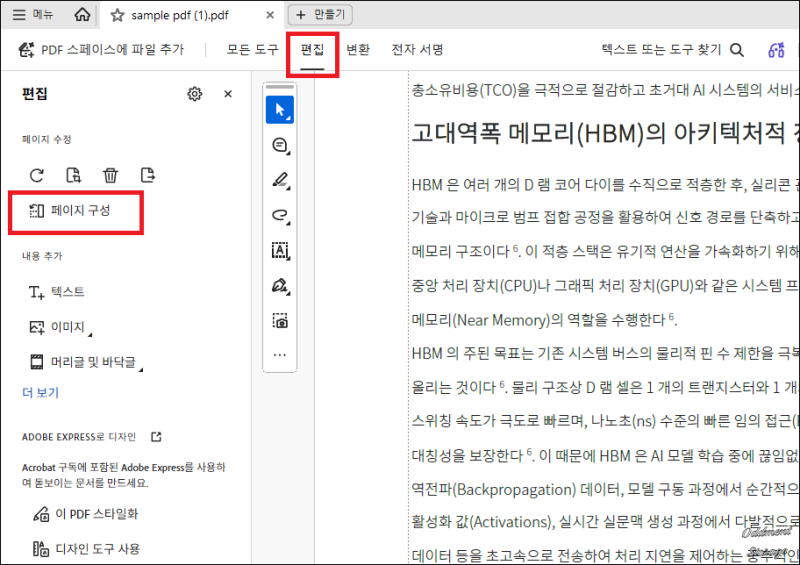The image size is (800, 565).
Task: Open the AI assistant icon at top right
Action: (x=777, y=50)
